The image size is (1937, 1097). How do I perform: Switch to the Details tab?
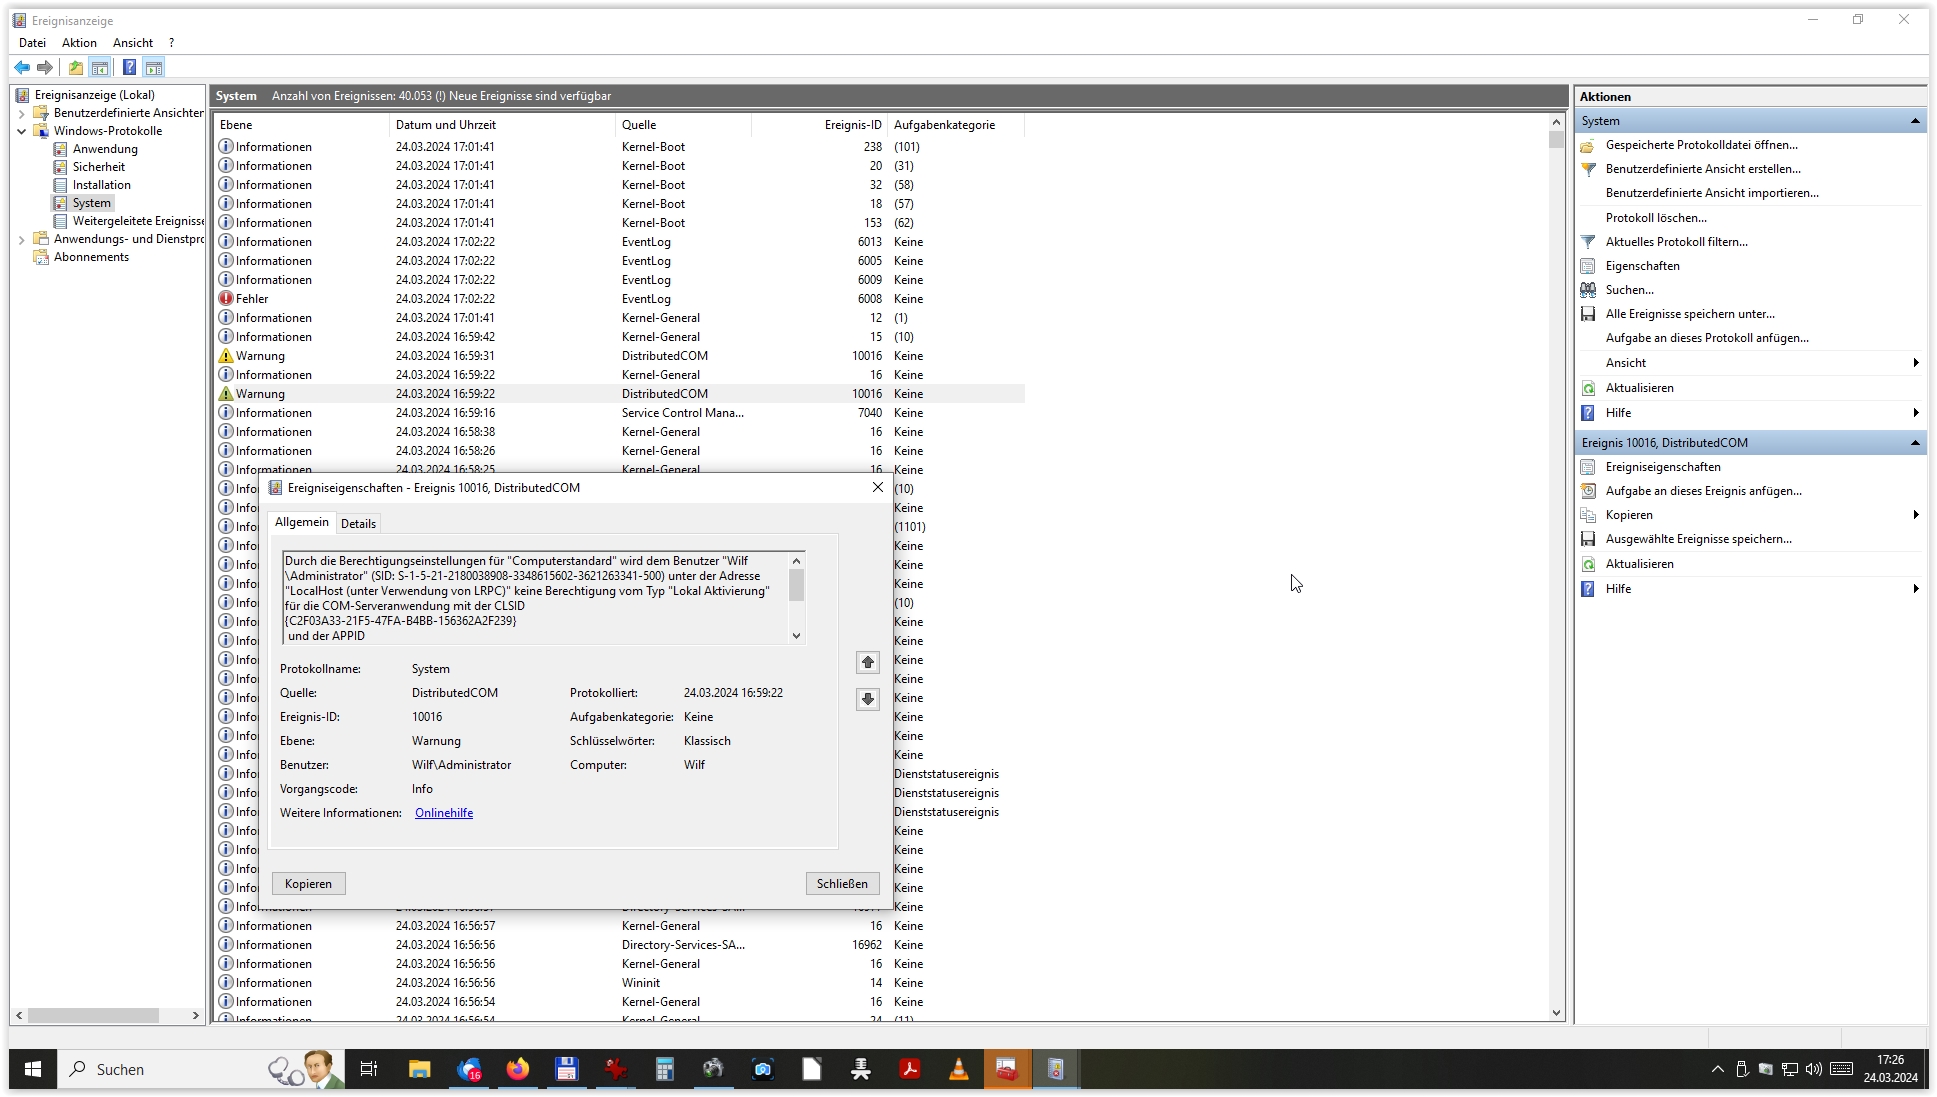point(358,524)
